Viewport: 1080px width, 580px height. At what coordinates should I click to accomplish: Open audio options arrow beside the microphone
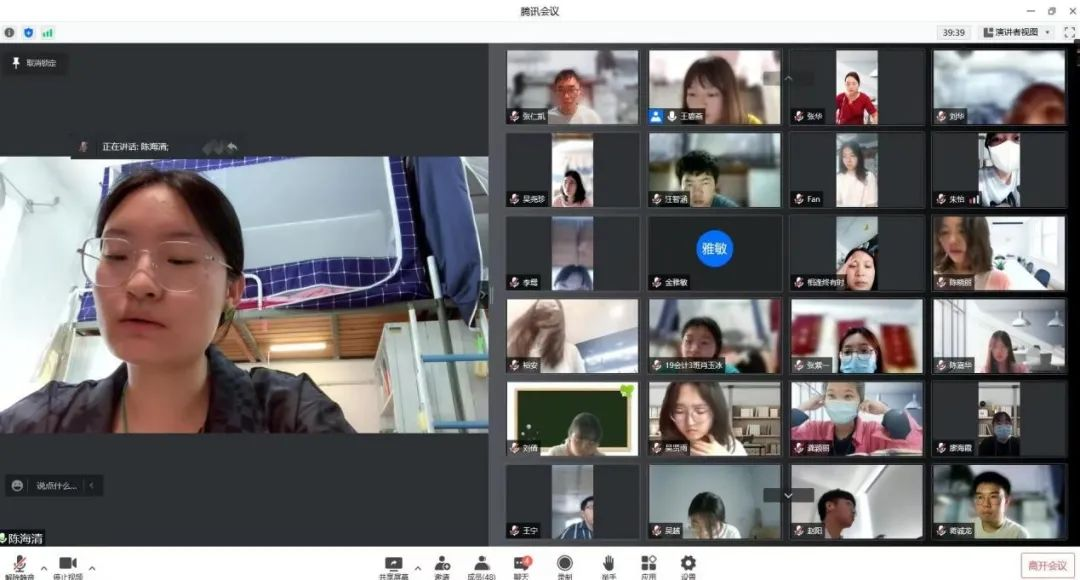point(43,567)
